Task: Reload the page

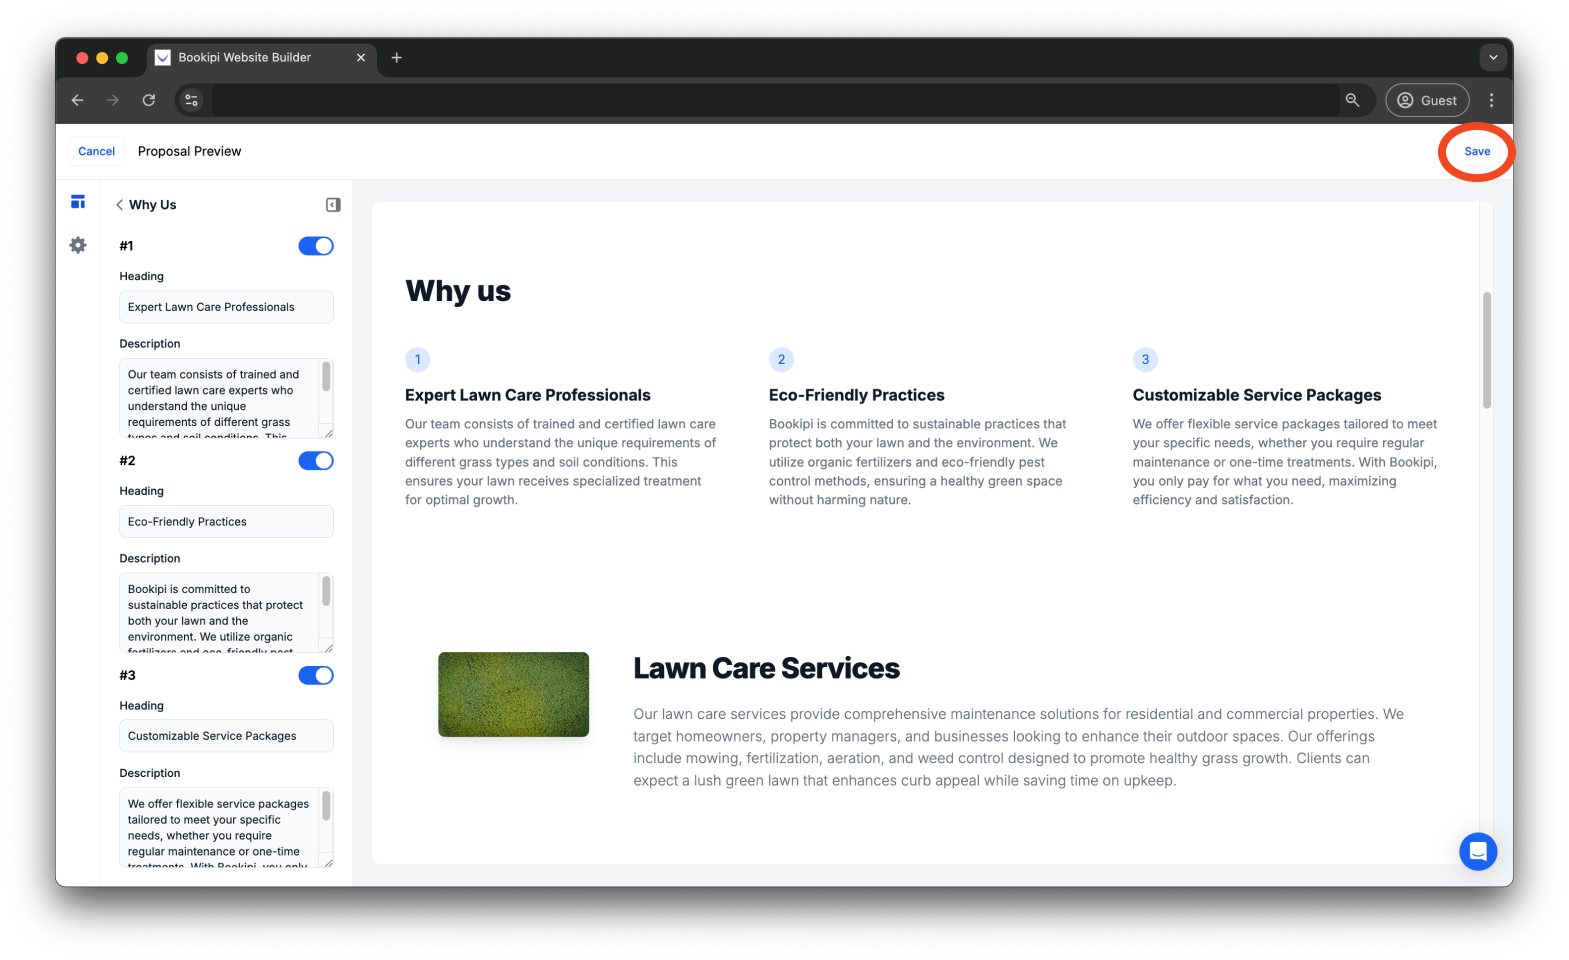Action: [x=149, y=100]
